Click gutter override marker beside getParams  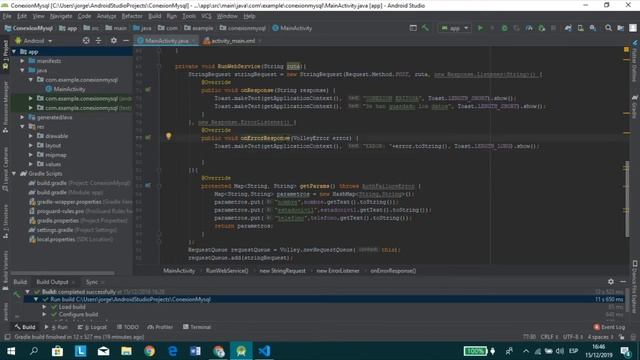[148, 185]
